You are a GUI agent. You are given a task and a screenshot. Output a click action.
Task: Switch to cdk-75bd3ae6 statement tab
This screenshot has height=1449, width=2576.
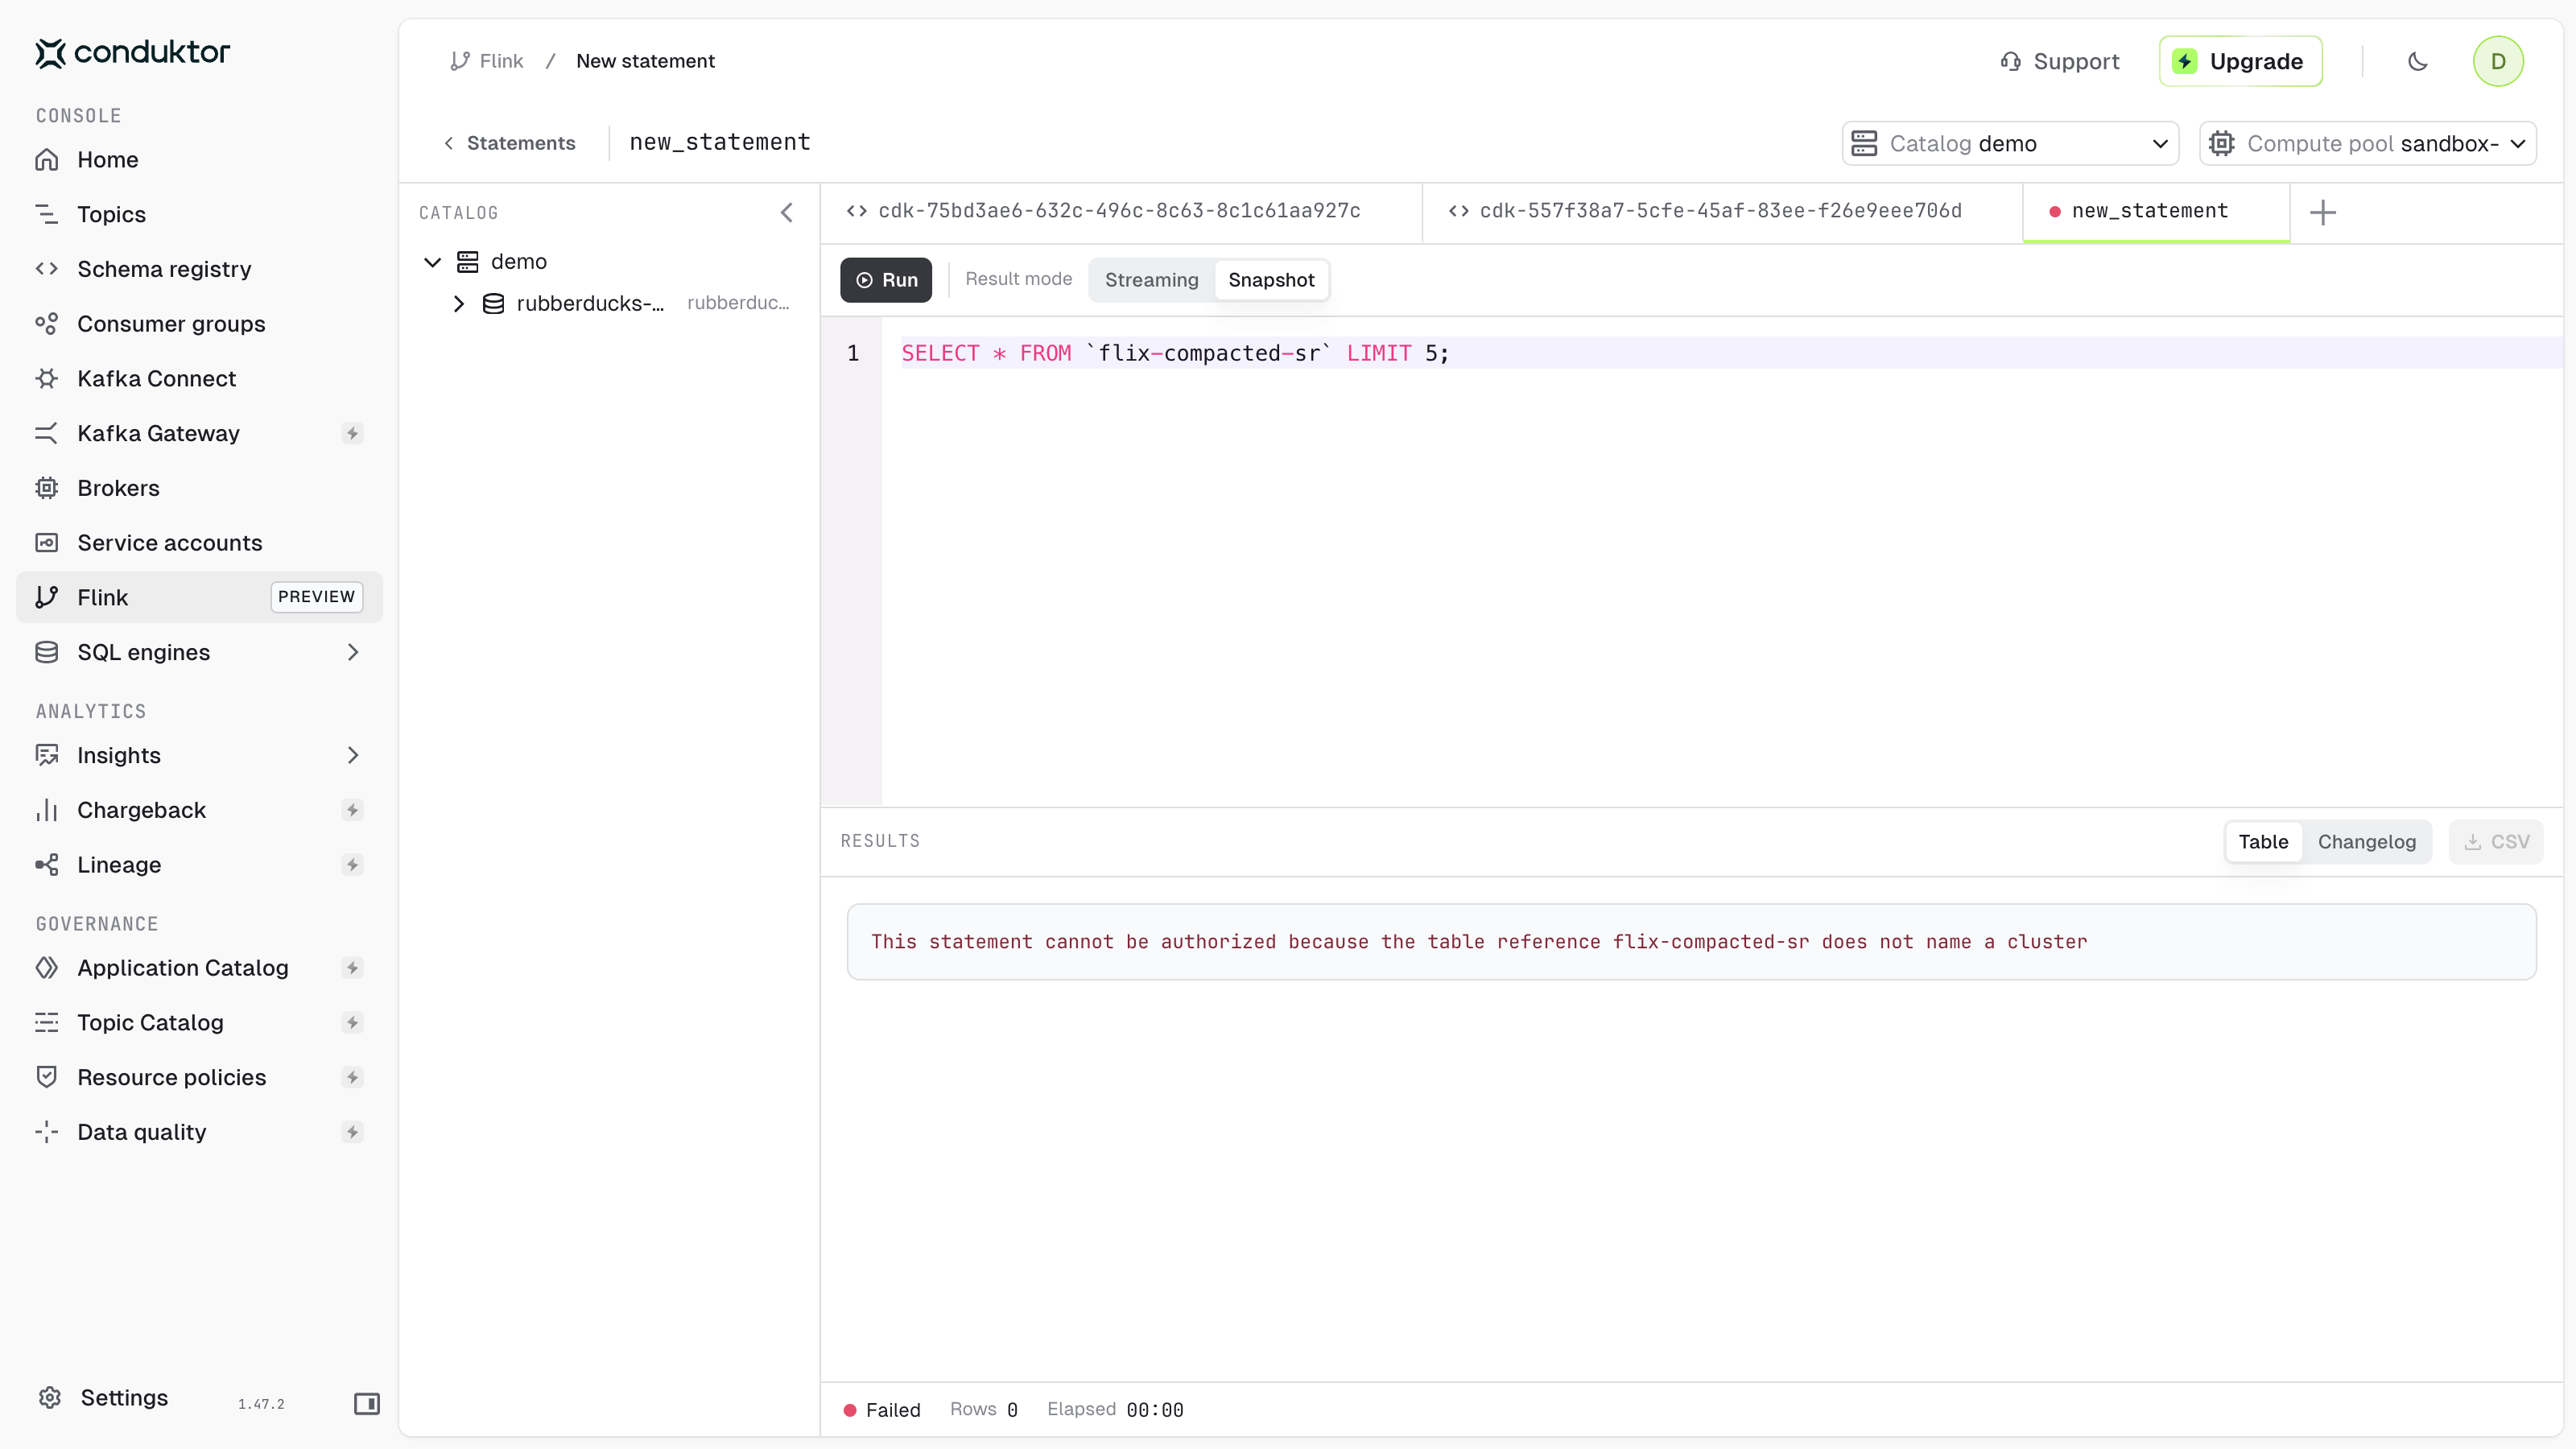click(x=1122, y=211)
